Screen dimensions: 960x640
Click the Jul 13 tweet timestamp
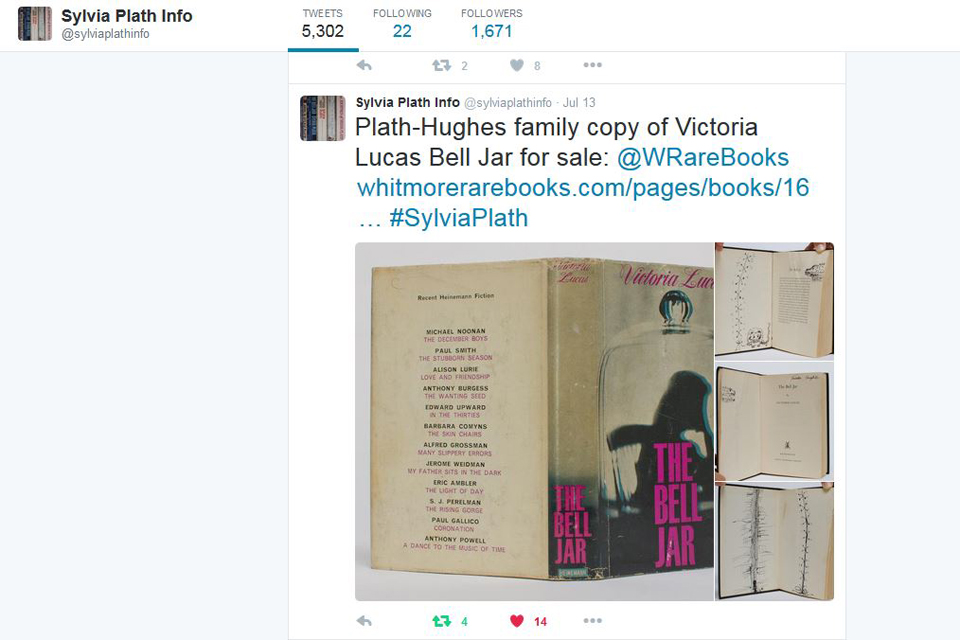(x=579, y=102)
